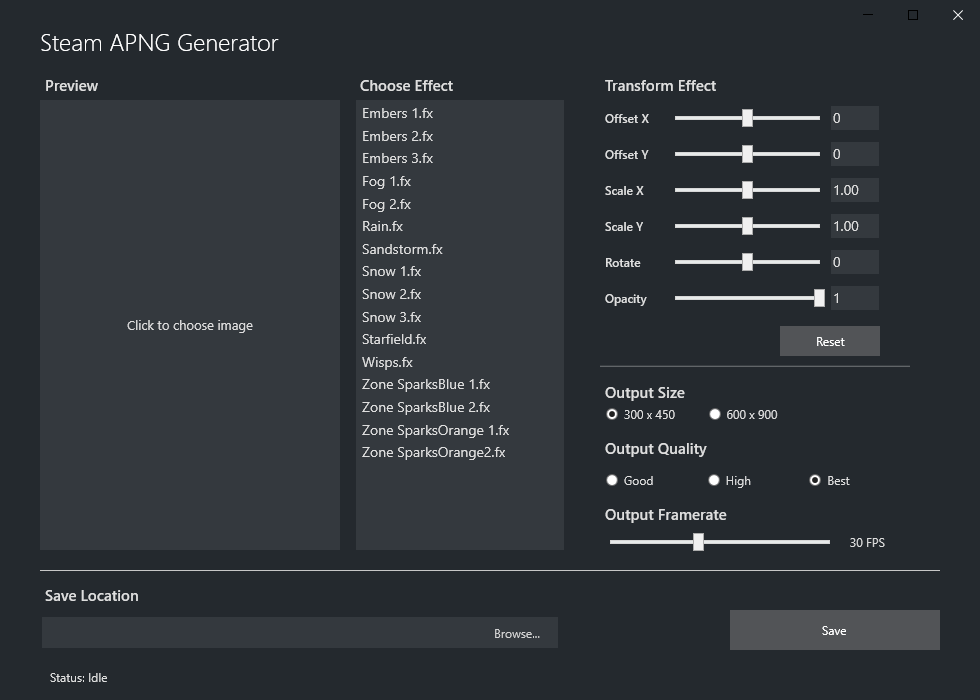Screen dimensions: 980x700
Task: Close the Steam APNG Generator window
Action: click(958, 15)
